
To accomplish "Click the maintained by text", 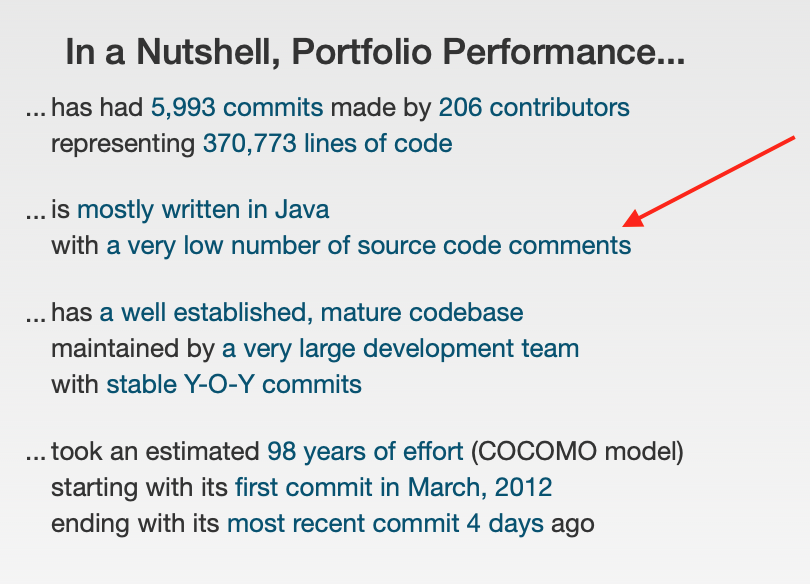I will click(x=133, y=349).
